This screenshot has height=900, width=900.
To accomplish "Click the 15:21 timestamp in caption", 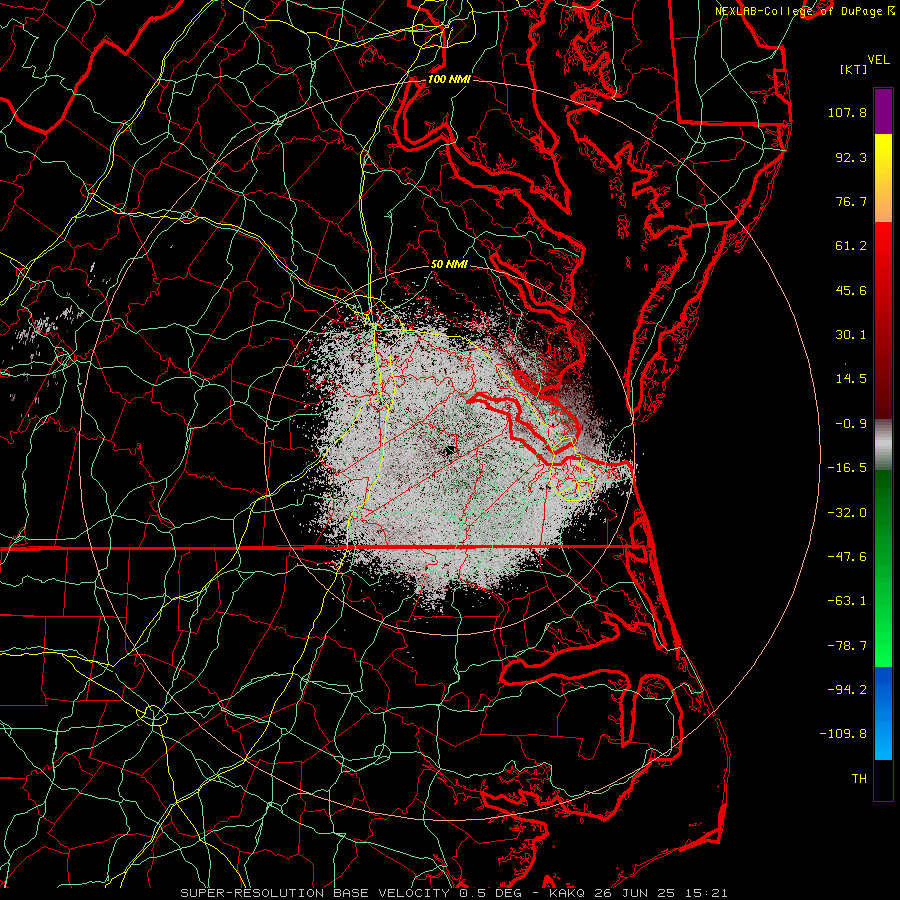I will tap(708, 893).
